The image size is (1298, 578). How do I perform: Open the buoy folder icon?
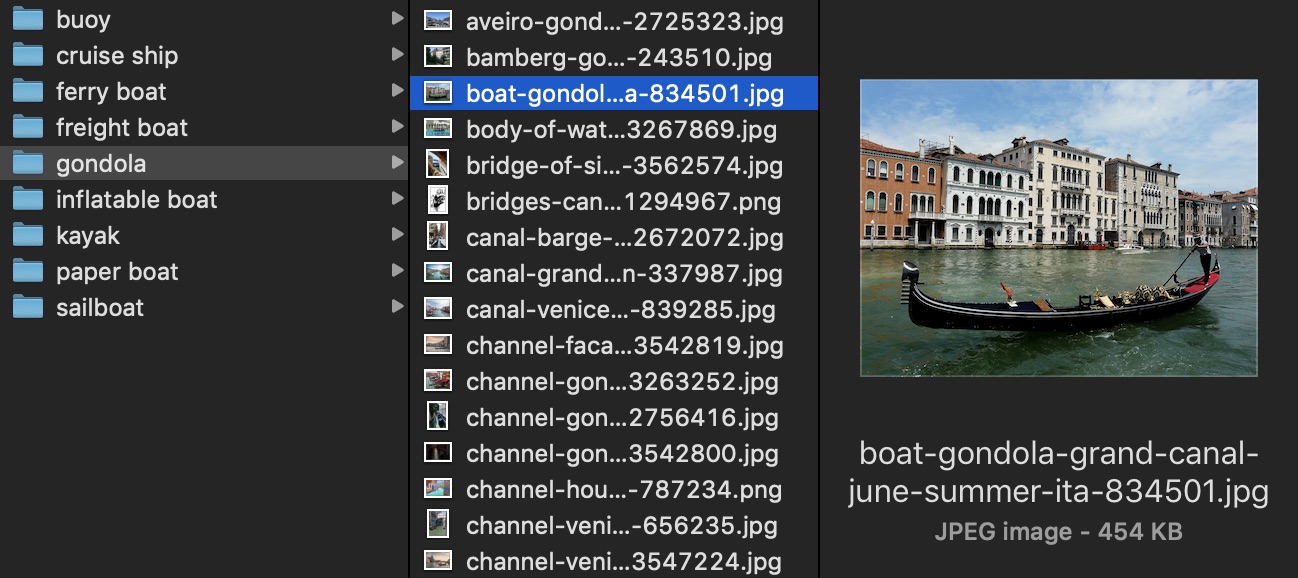pos(27,20)
